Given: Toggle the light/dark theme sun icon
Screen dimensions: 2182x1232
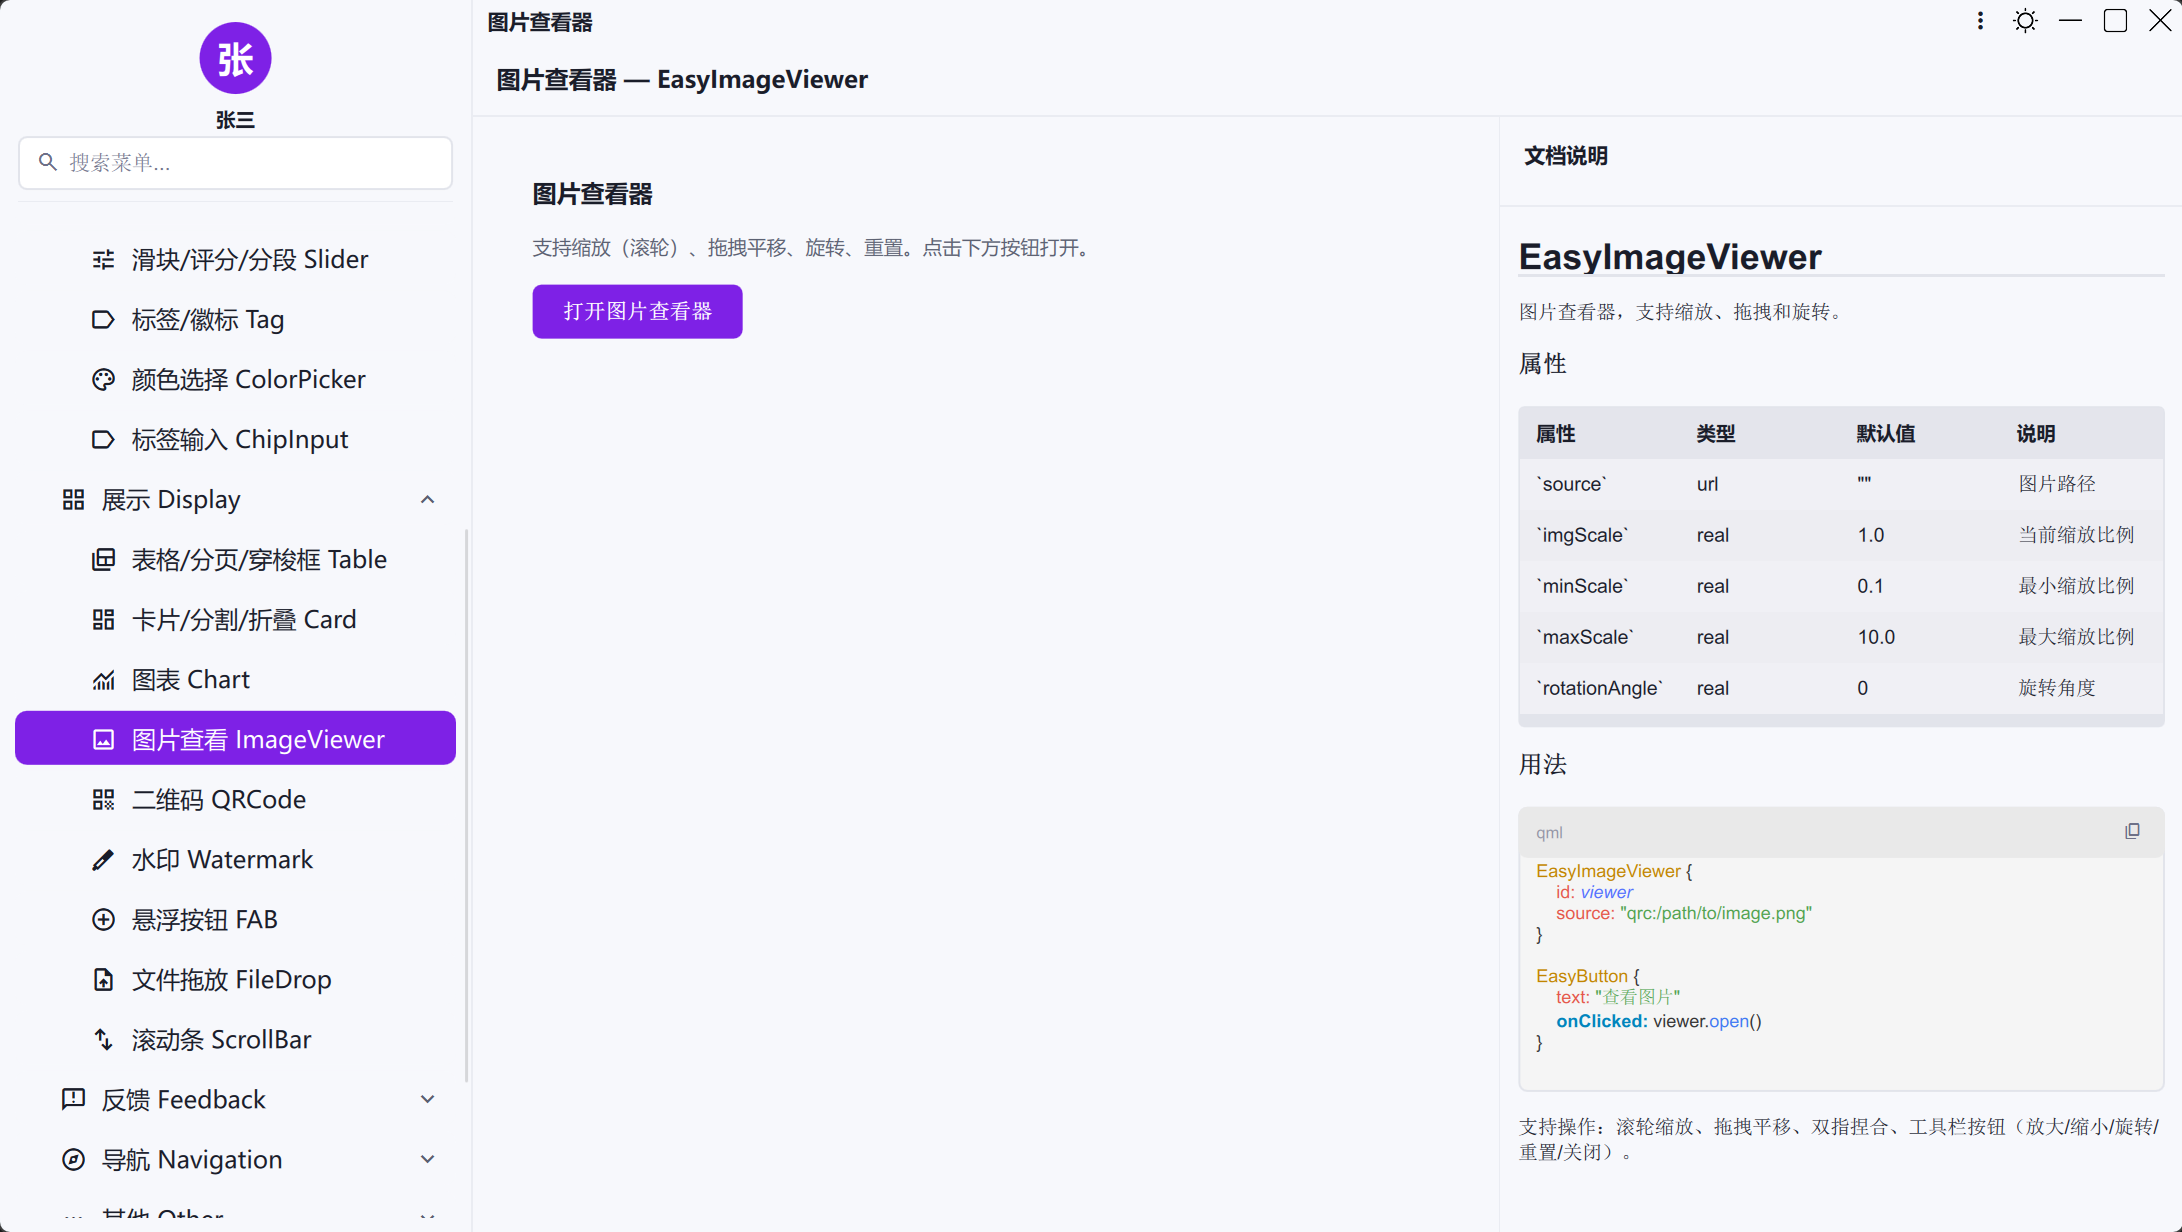Looking at the screenshot, I should (2025, 21).
